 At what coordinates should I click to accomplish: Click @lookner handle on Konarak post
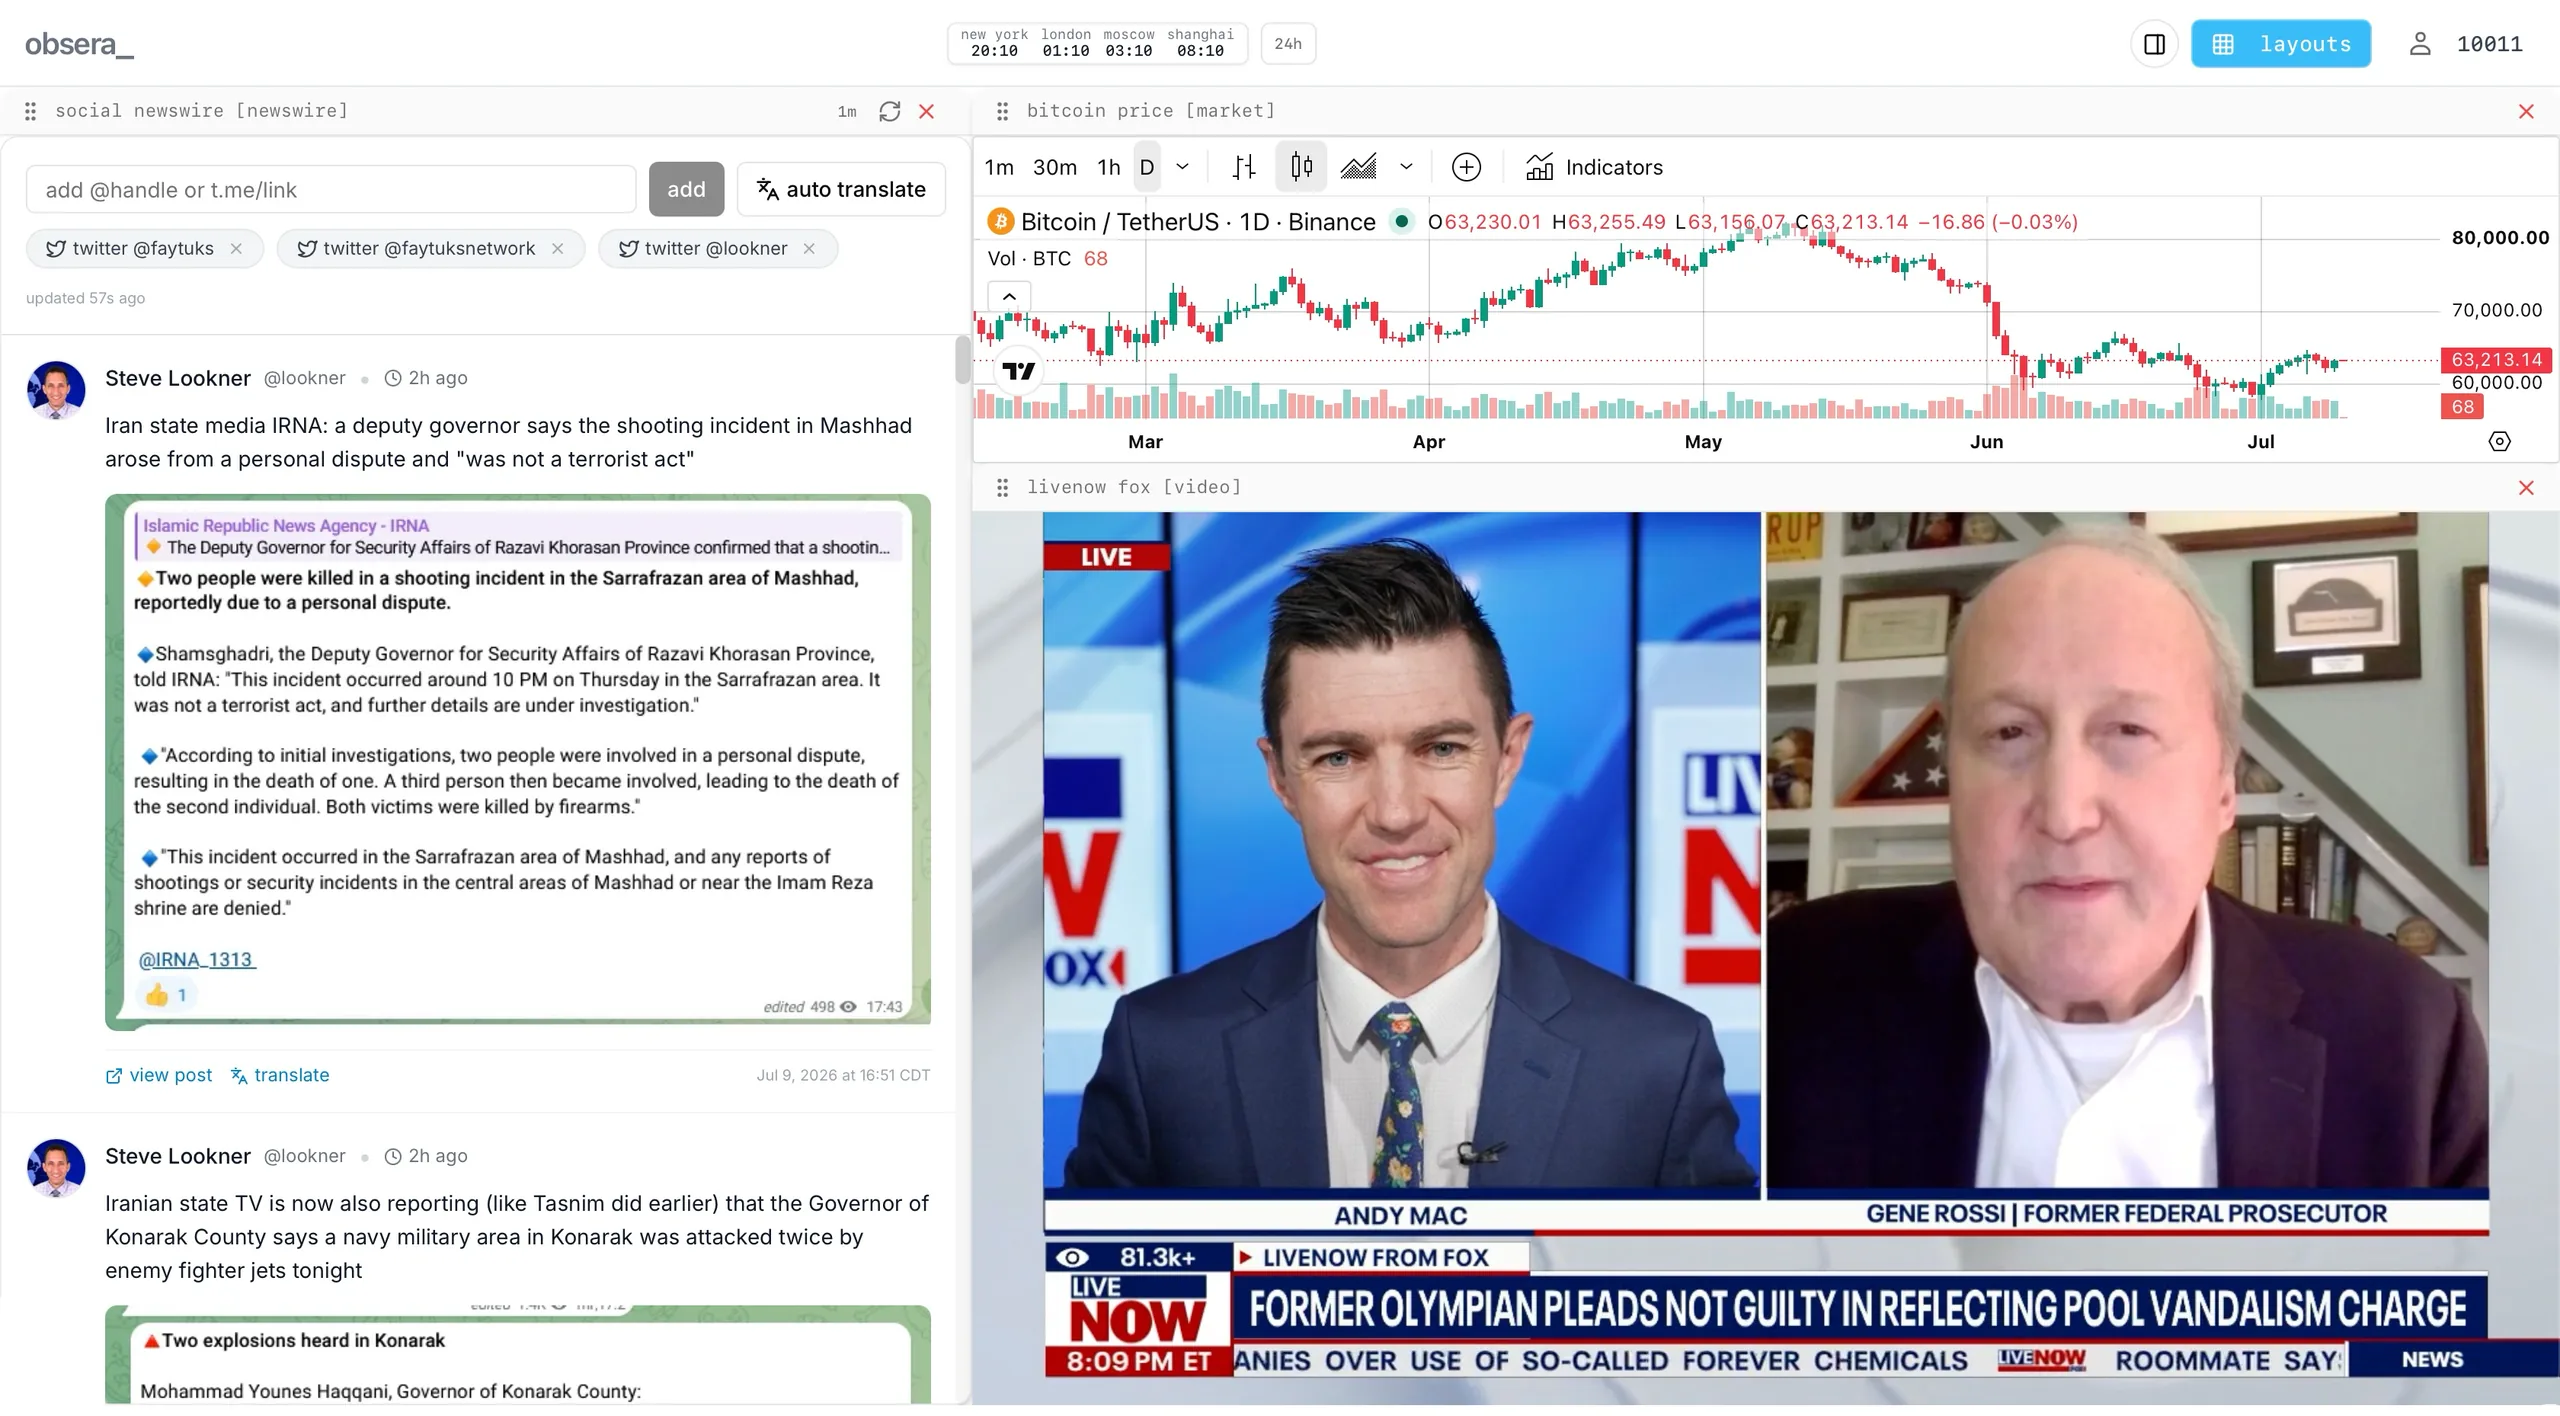305,1156
